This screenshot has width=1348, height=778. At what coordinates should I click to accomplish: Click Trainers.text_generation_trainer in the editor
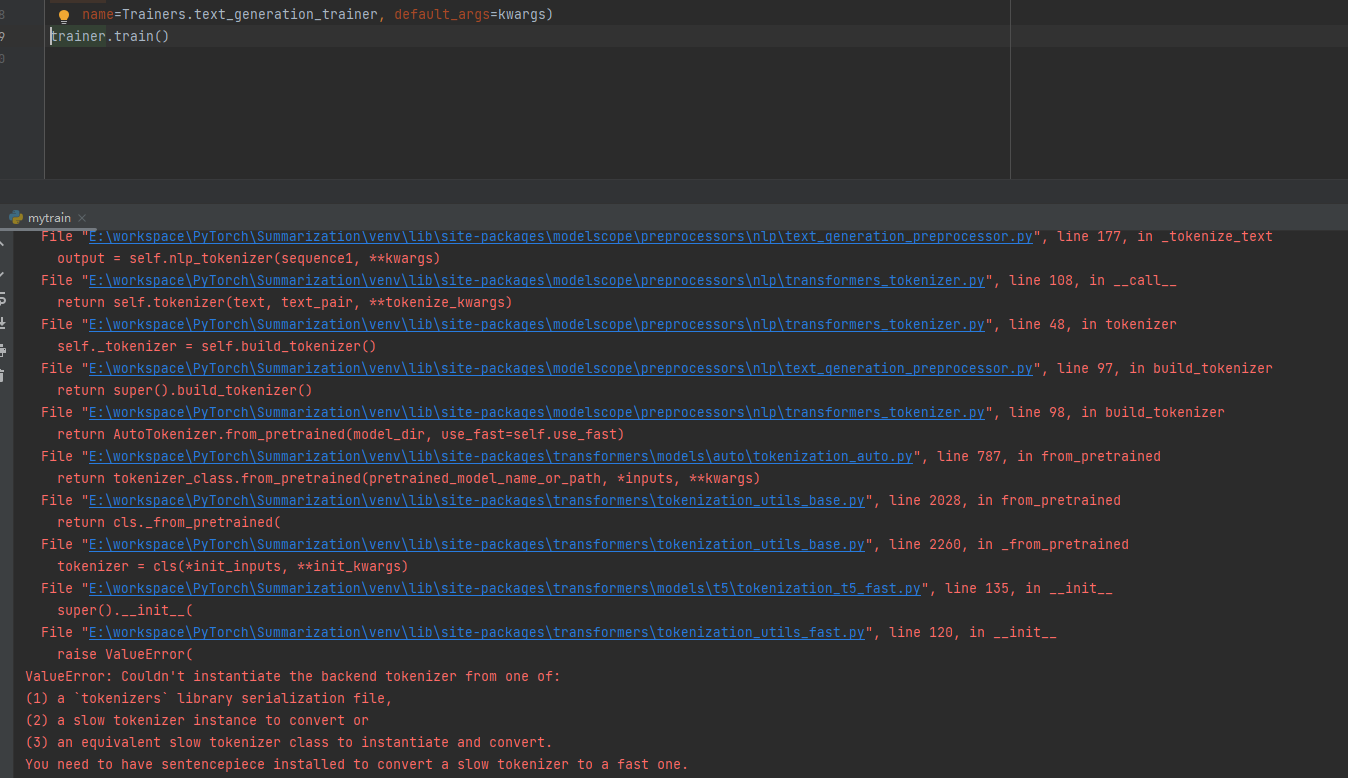pos(250,15)
